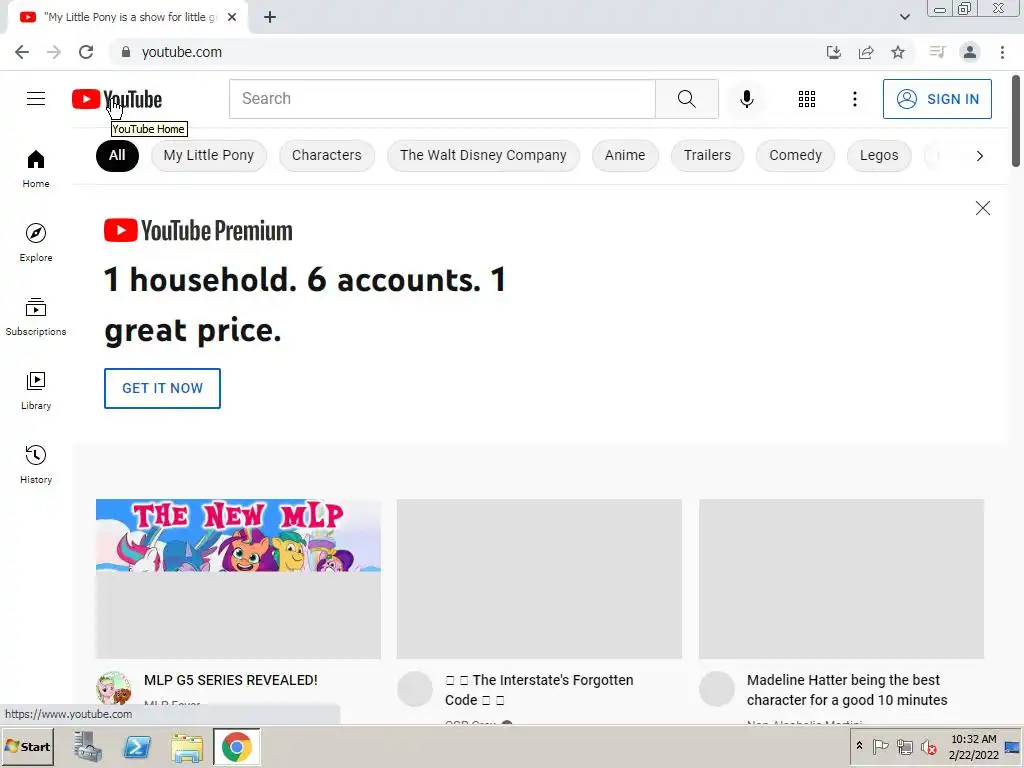1024x768 pixels.
Task: Go back in Chrome
Action: (22, 52)
